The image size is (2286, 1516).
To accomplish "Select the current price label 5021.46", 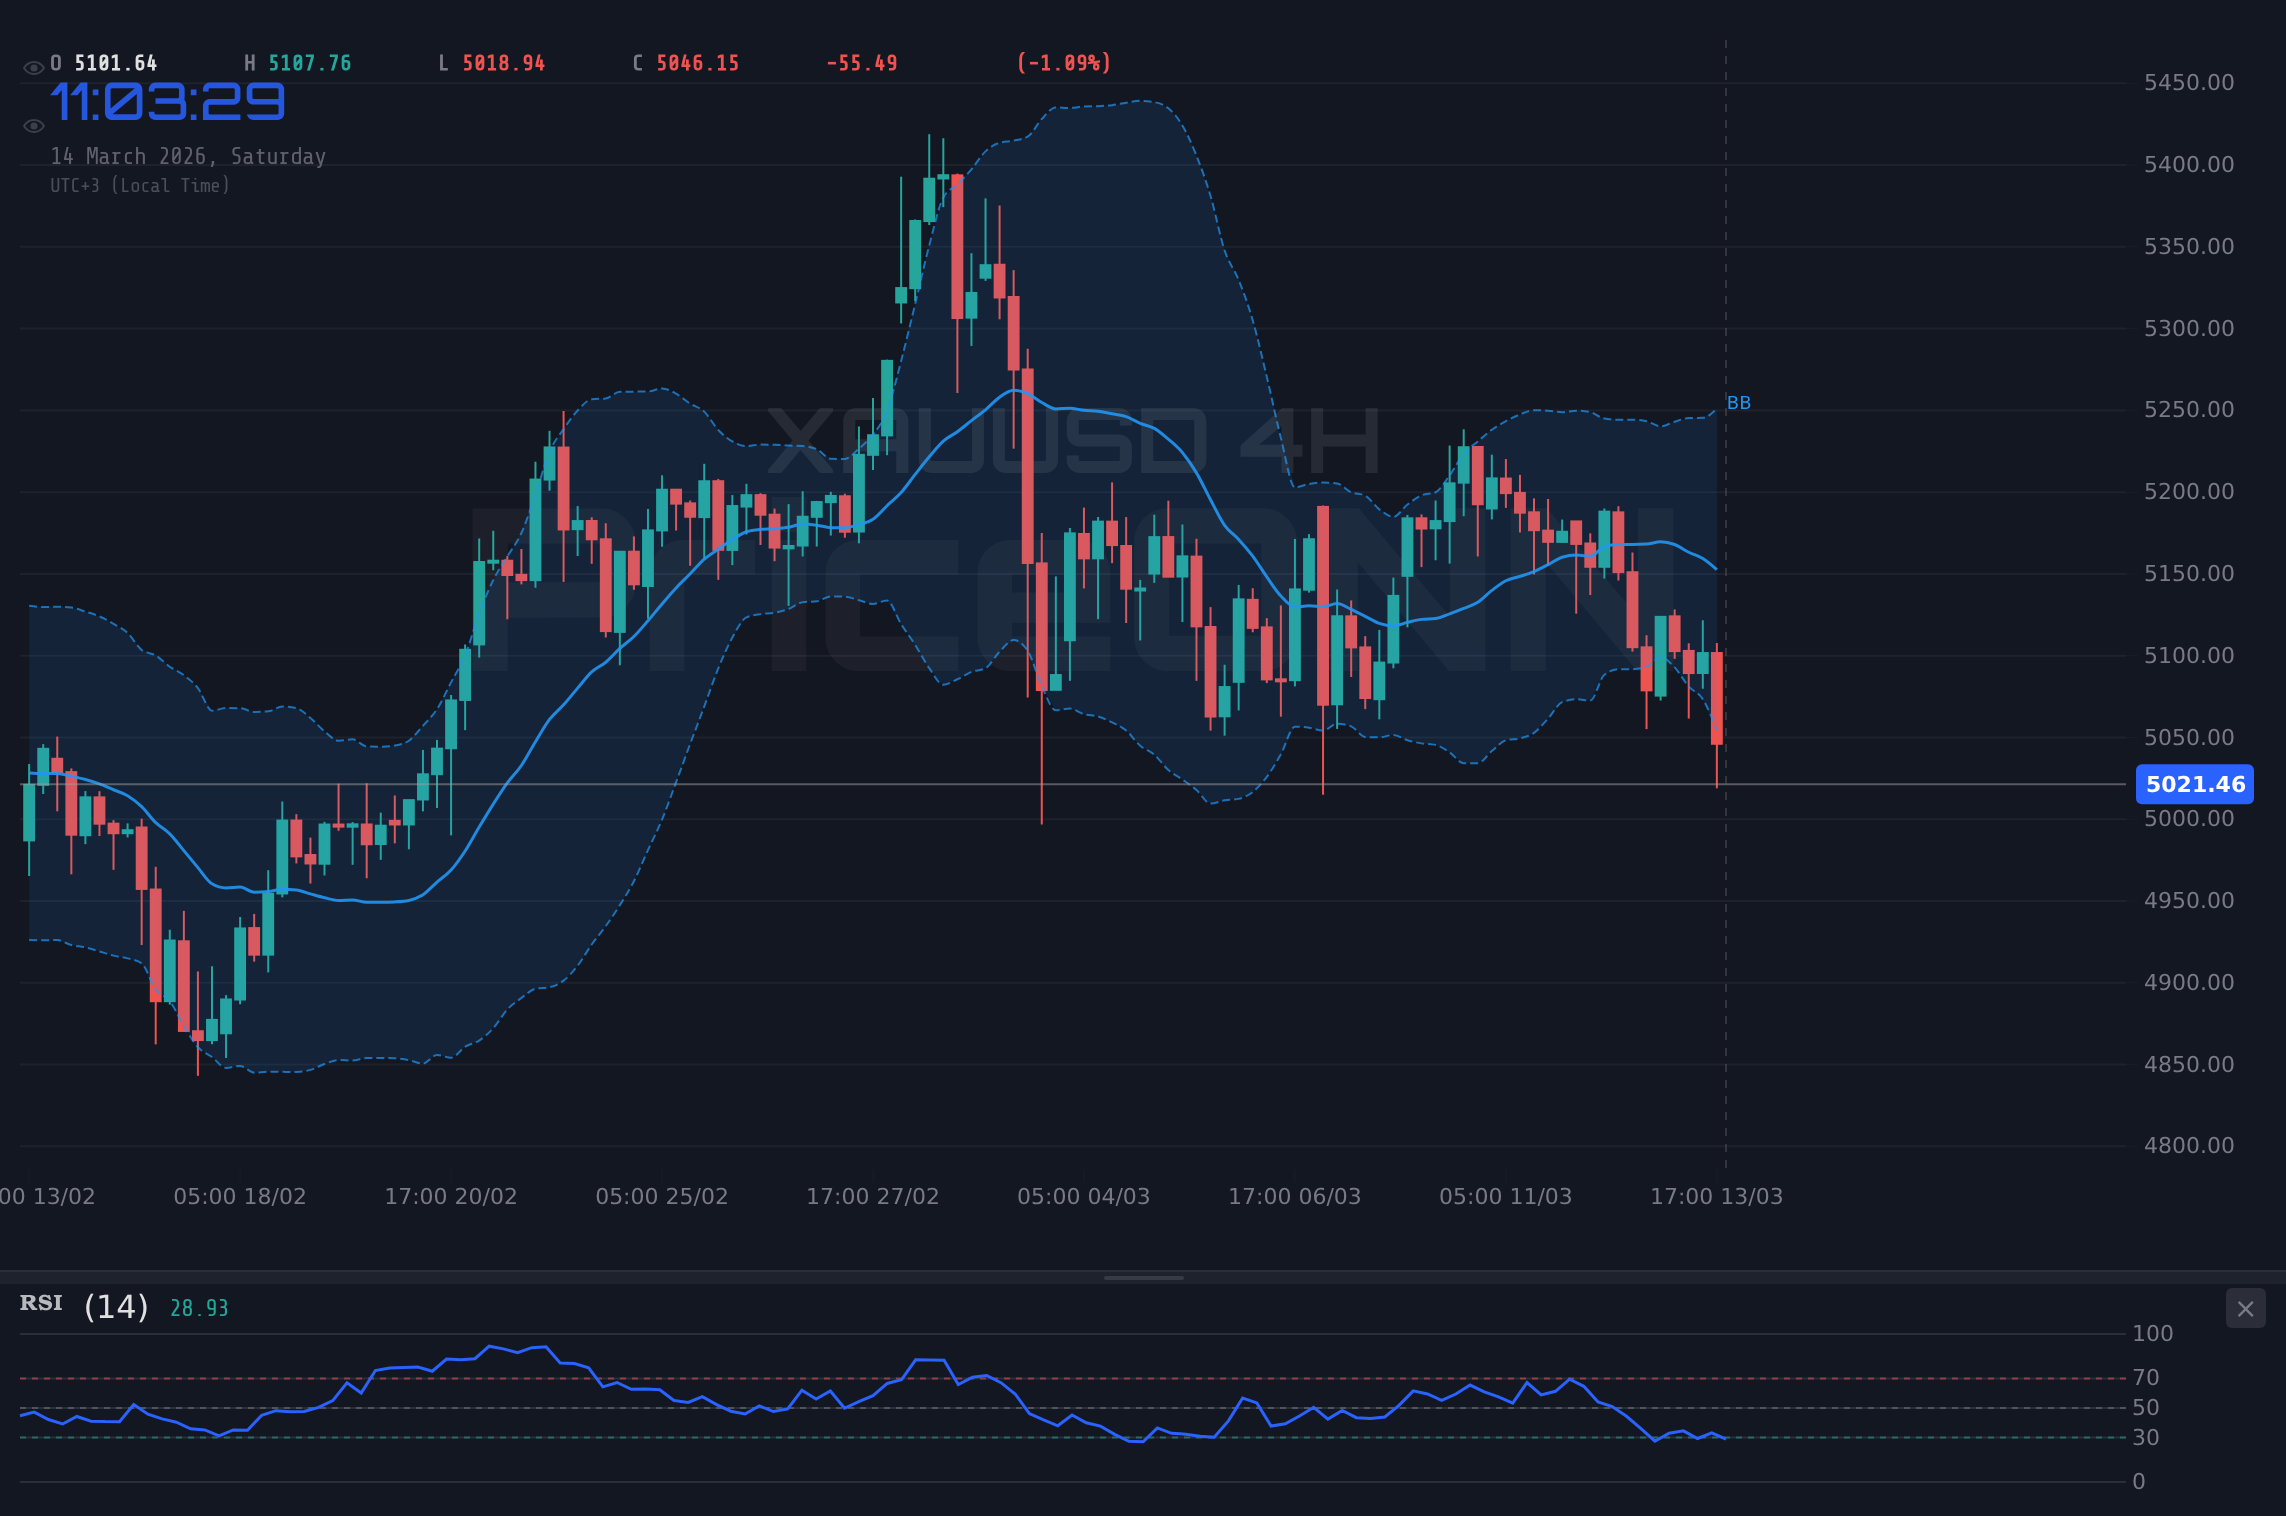I will 2194,785.
